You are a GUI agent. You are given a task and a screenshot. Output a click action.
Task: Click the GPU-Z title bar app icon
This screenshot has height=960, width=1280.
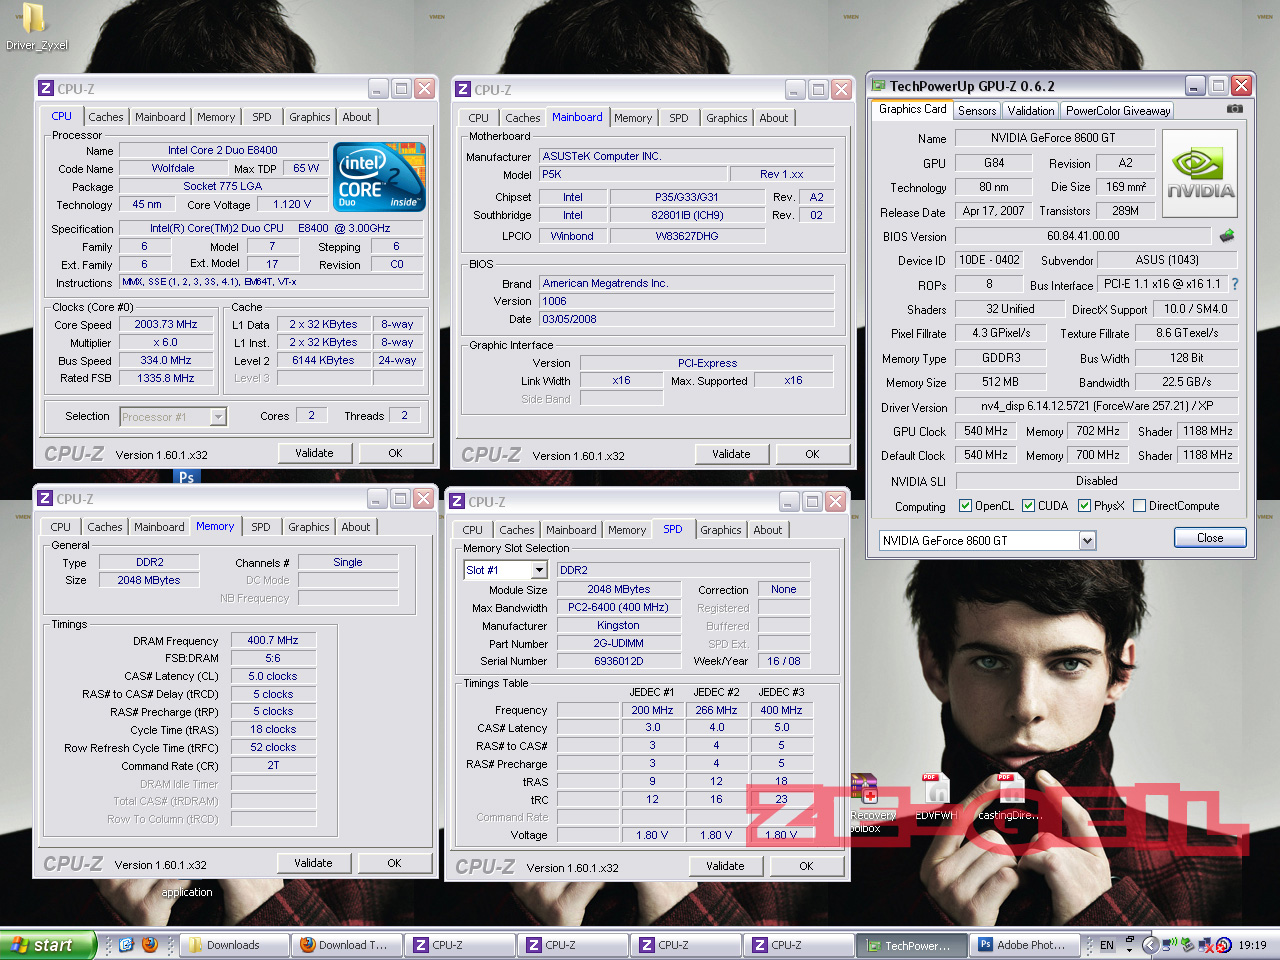[879, 86]
